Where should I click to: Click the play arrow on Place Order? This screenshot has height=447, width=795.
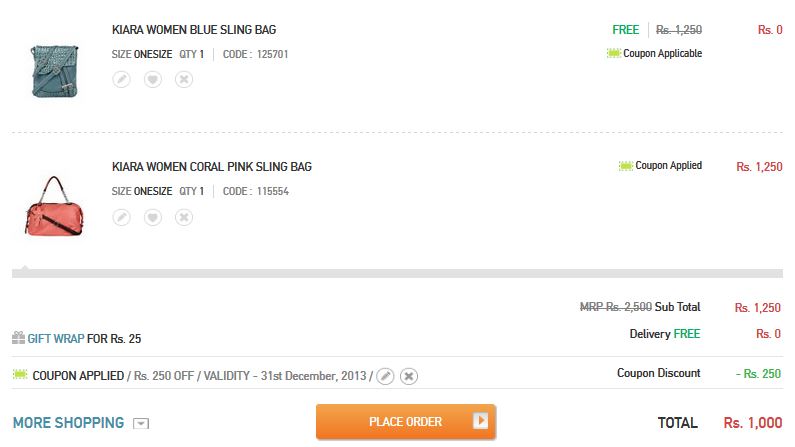tap(480, 421)
